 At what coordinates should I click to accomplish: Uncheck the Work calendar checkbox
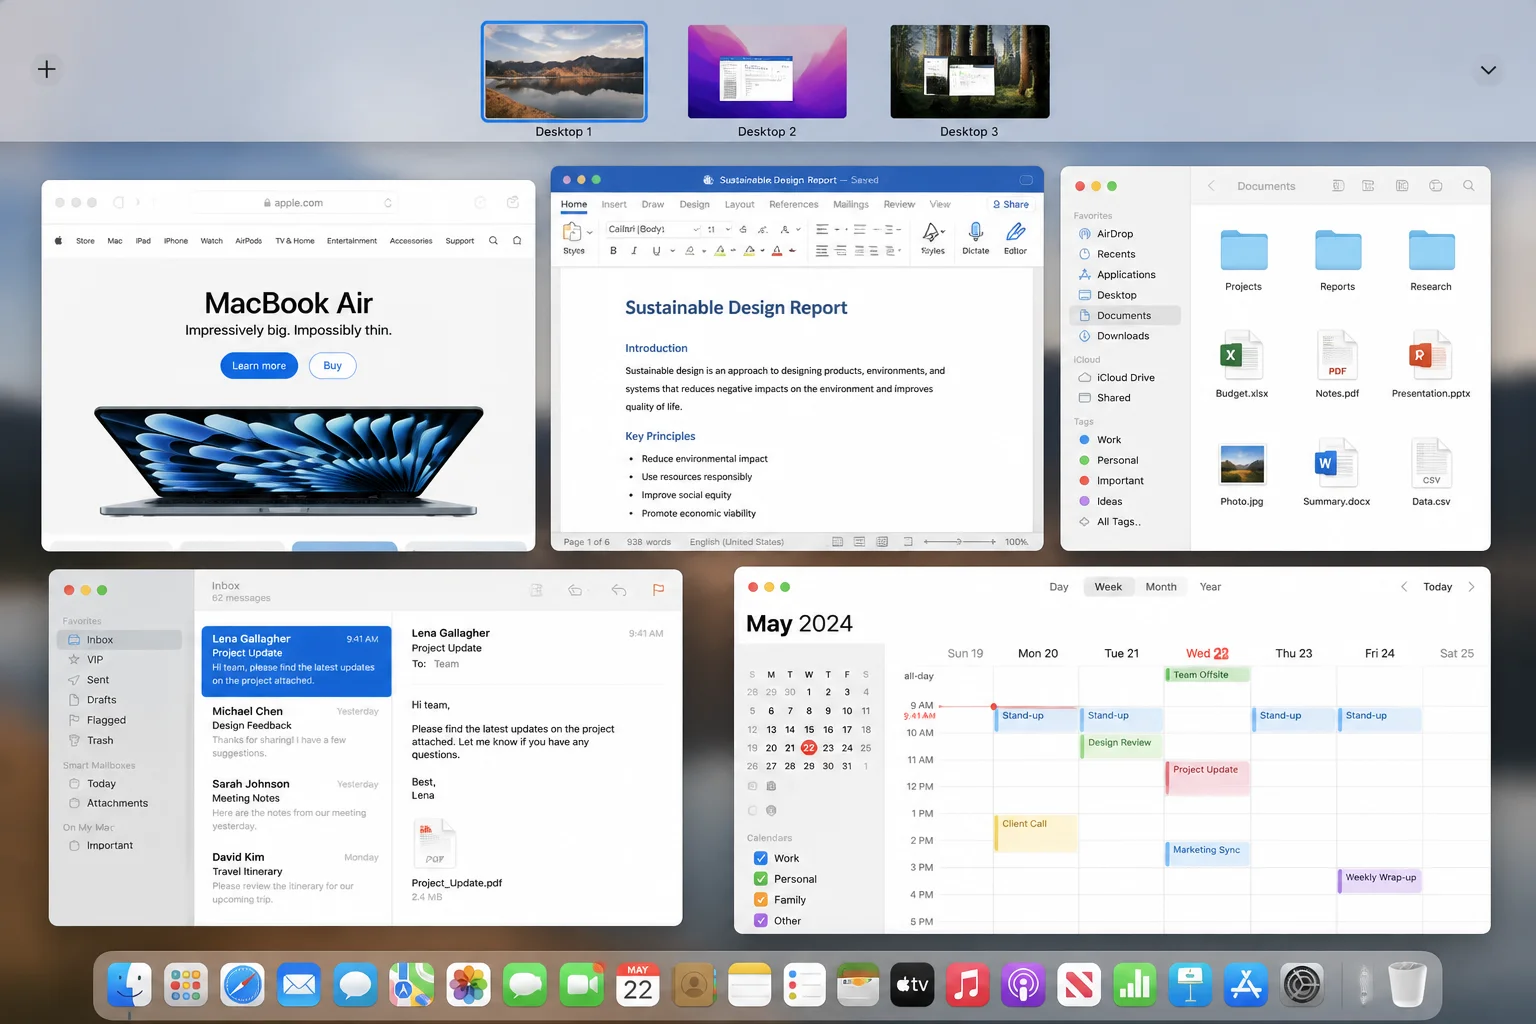(x=760, y=858)
